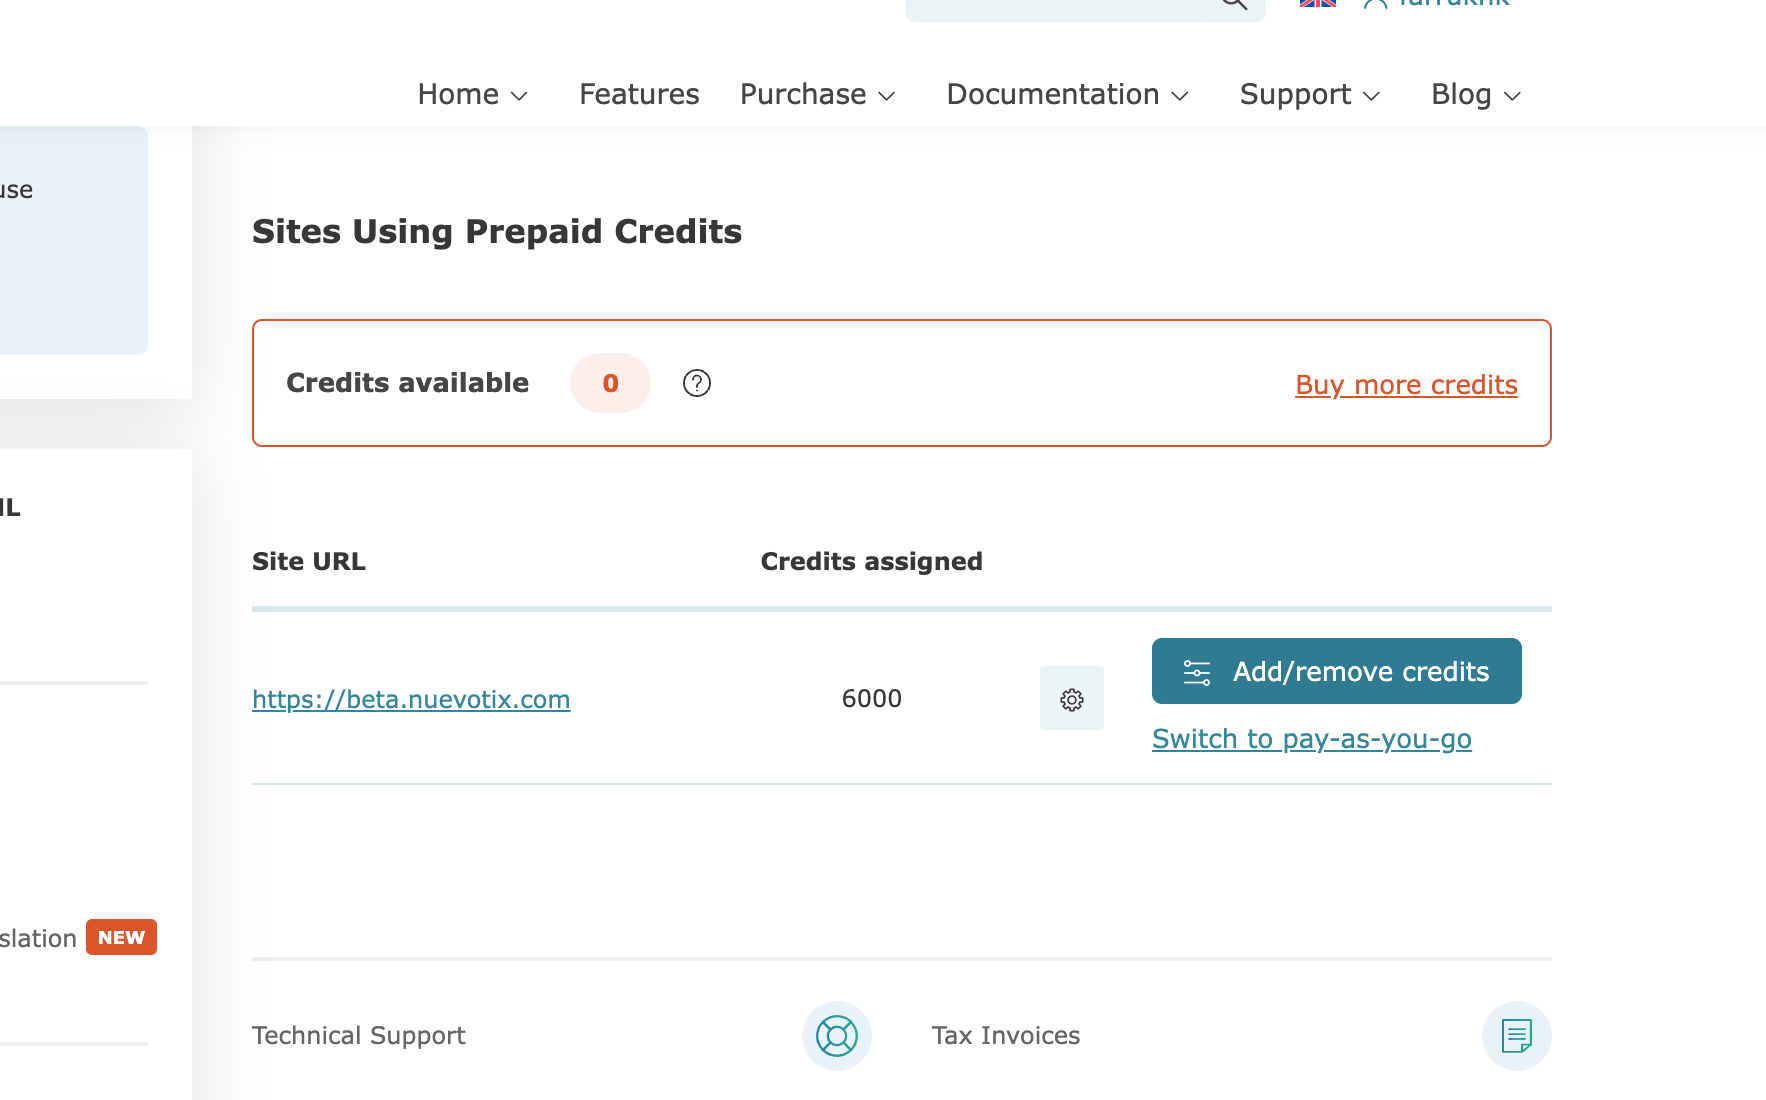Go to the Features menu item
This screenshot has height=1100, width=1766.
pos(639,94)
